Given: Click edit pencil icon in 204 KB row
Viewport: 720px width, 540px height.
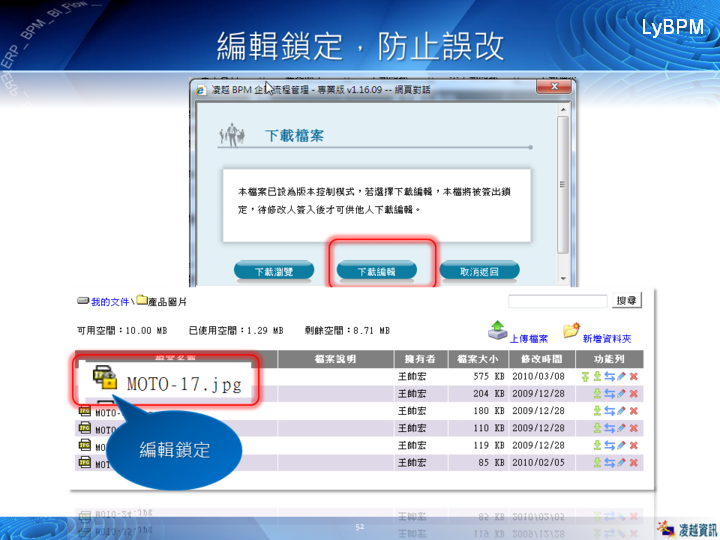Looking at the screenshot, I should click(621, 394).
